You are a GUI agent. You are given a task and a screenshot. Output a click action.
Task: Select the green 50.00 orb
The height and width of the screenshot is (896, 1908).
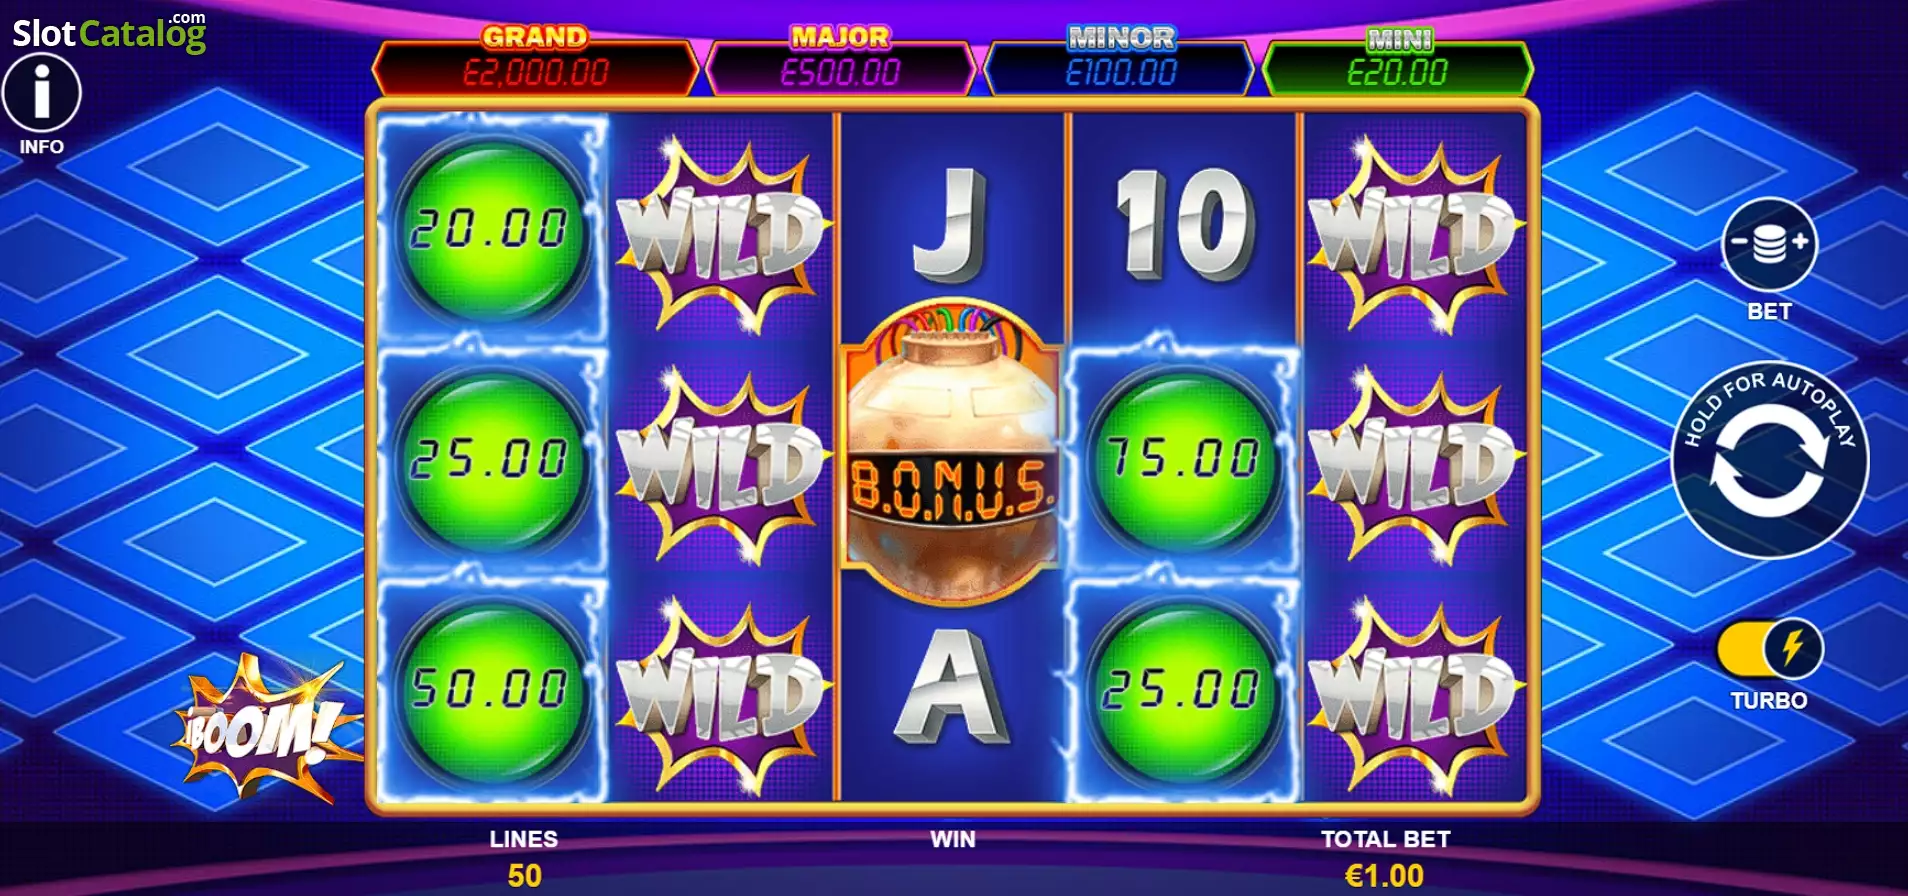tap(489, 688)
